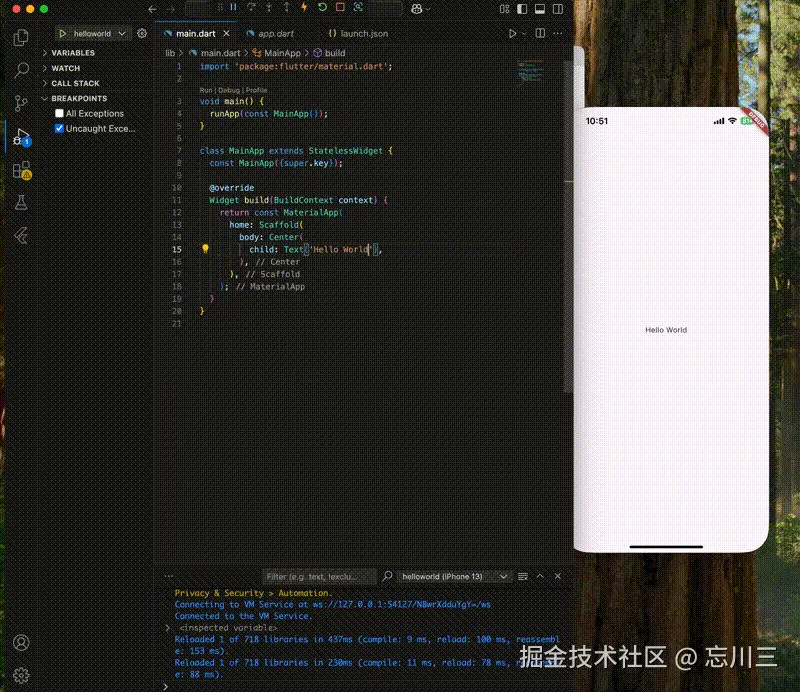Click the Step Over debug button

pos(251,7)
